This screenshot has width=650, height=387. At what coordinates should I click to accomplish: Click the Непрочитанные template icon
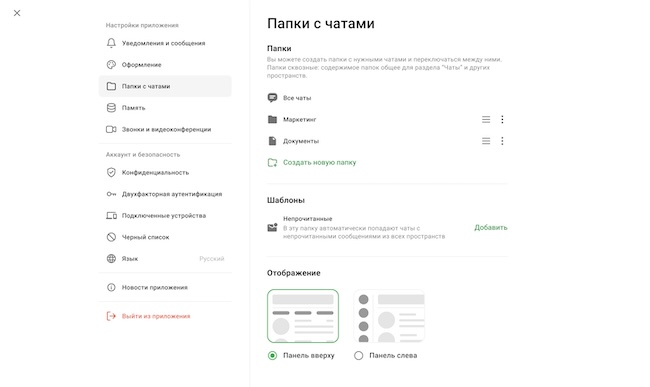pos(272,227)
